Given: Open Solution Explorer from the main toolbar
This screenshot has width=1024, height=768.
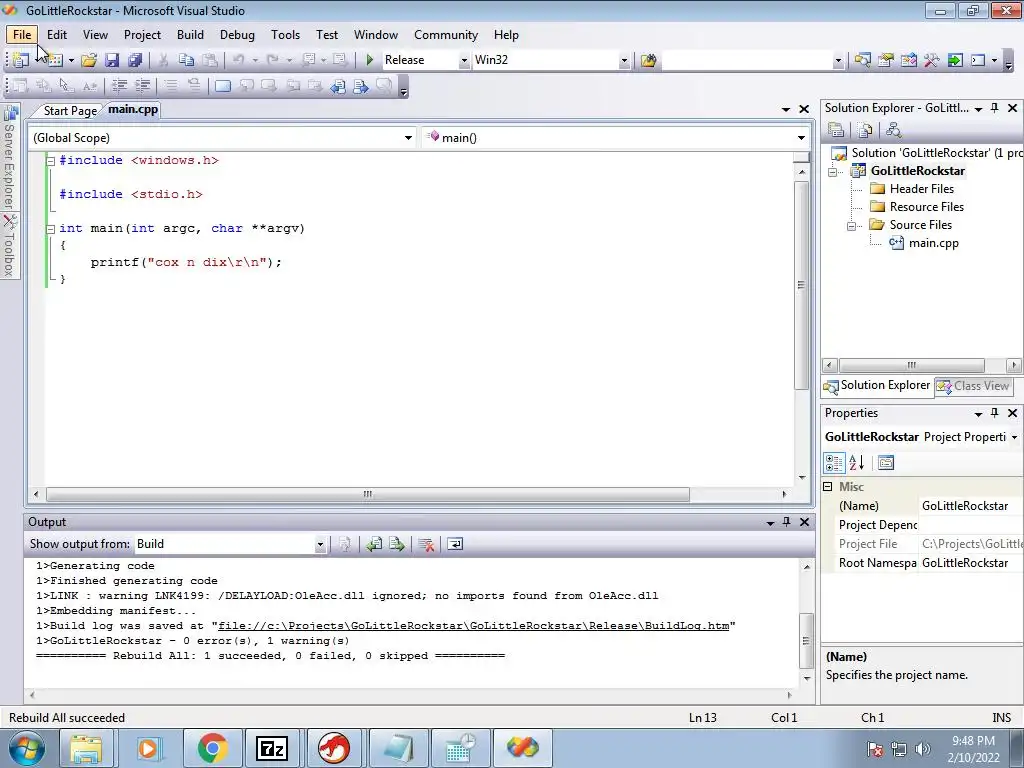Looking at the screenshot, I should (862, 60).
